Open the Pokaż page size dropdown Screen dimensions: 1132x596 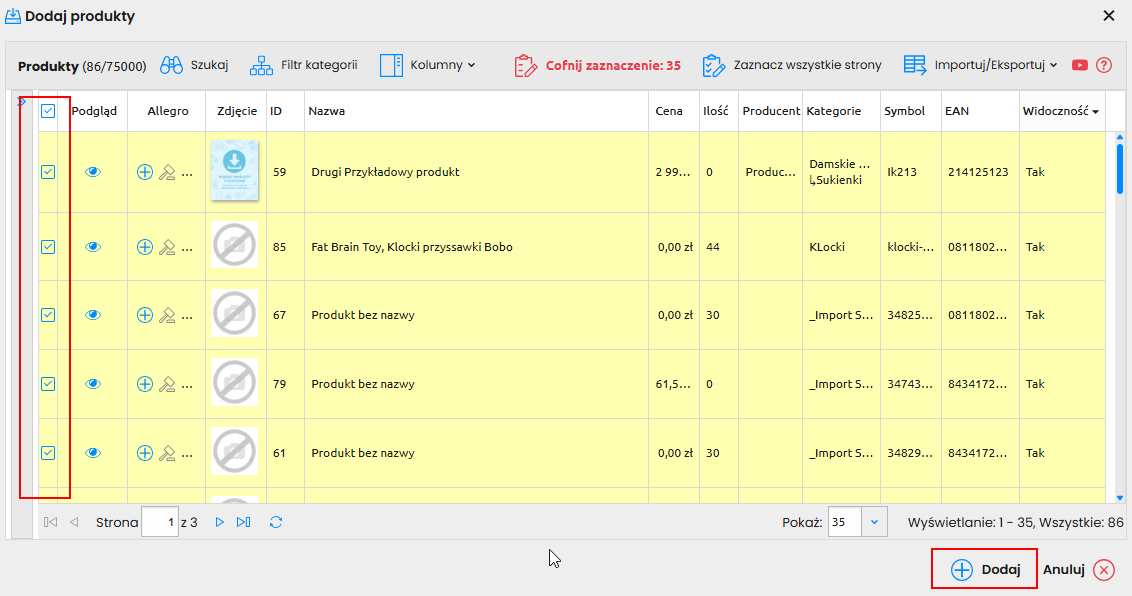(874, 522)
